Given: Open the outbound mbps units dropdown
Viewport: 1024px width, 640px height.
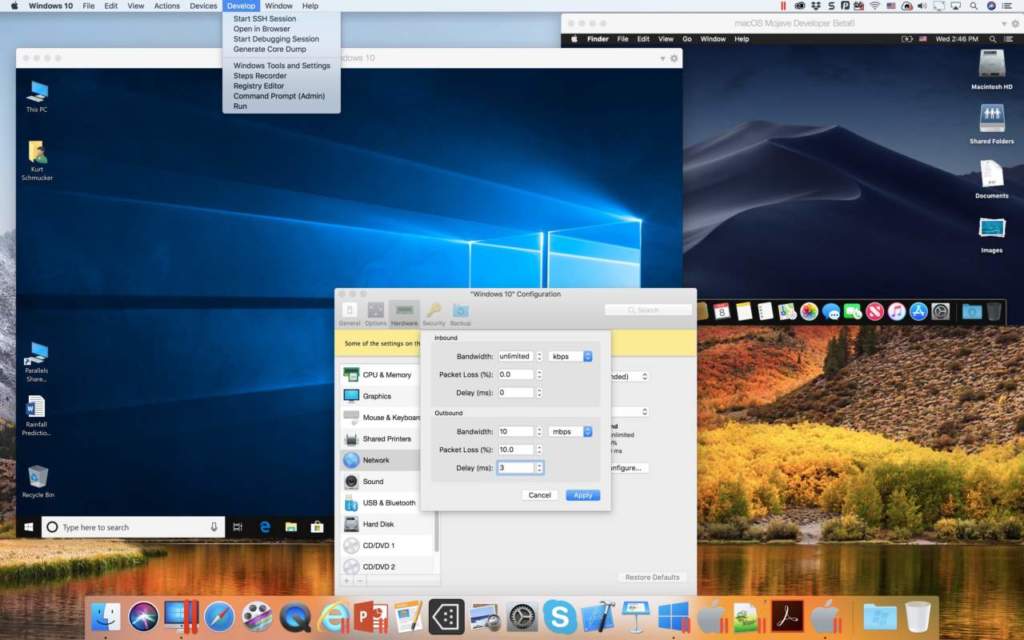Looking at the screenshot, I should point(569,431).
